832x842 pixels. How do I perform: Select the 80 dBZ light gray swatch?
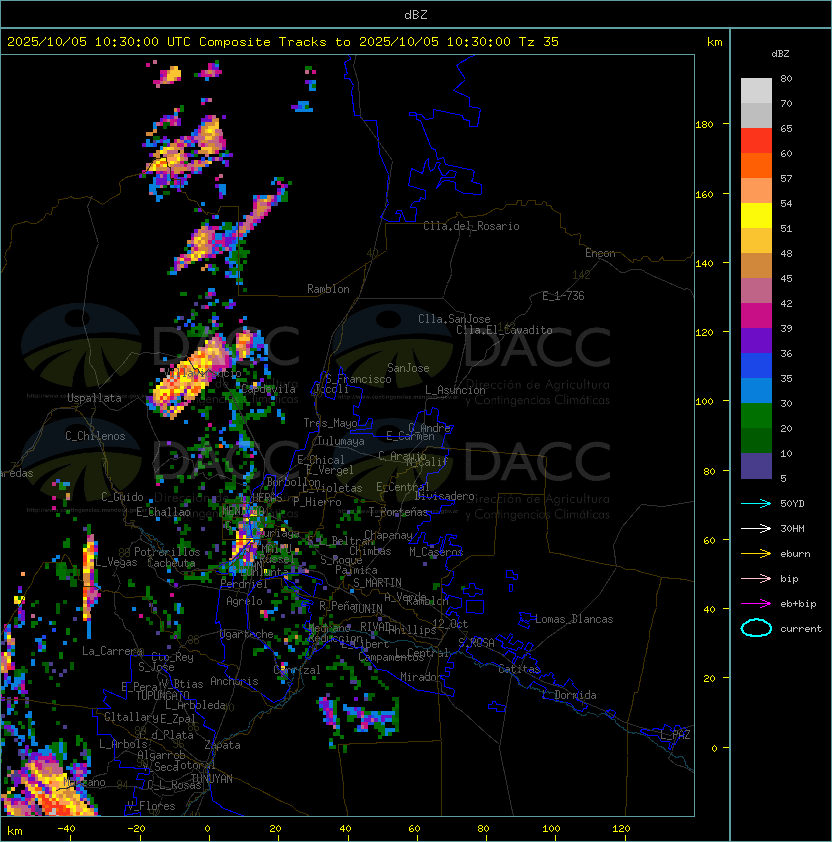coord(756,90)
